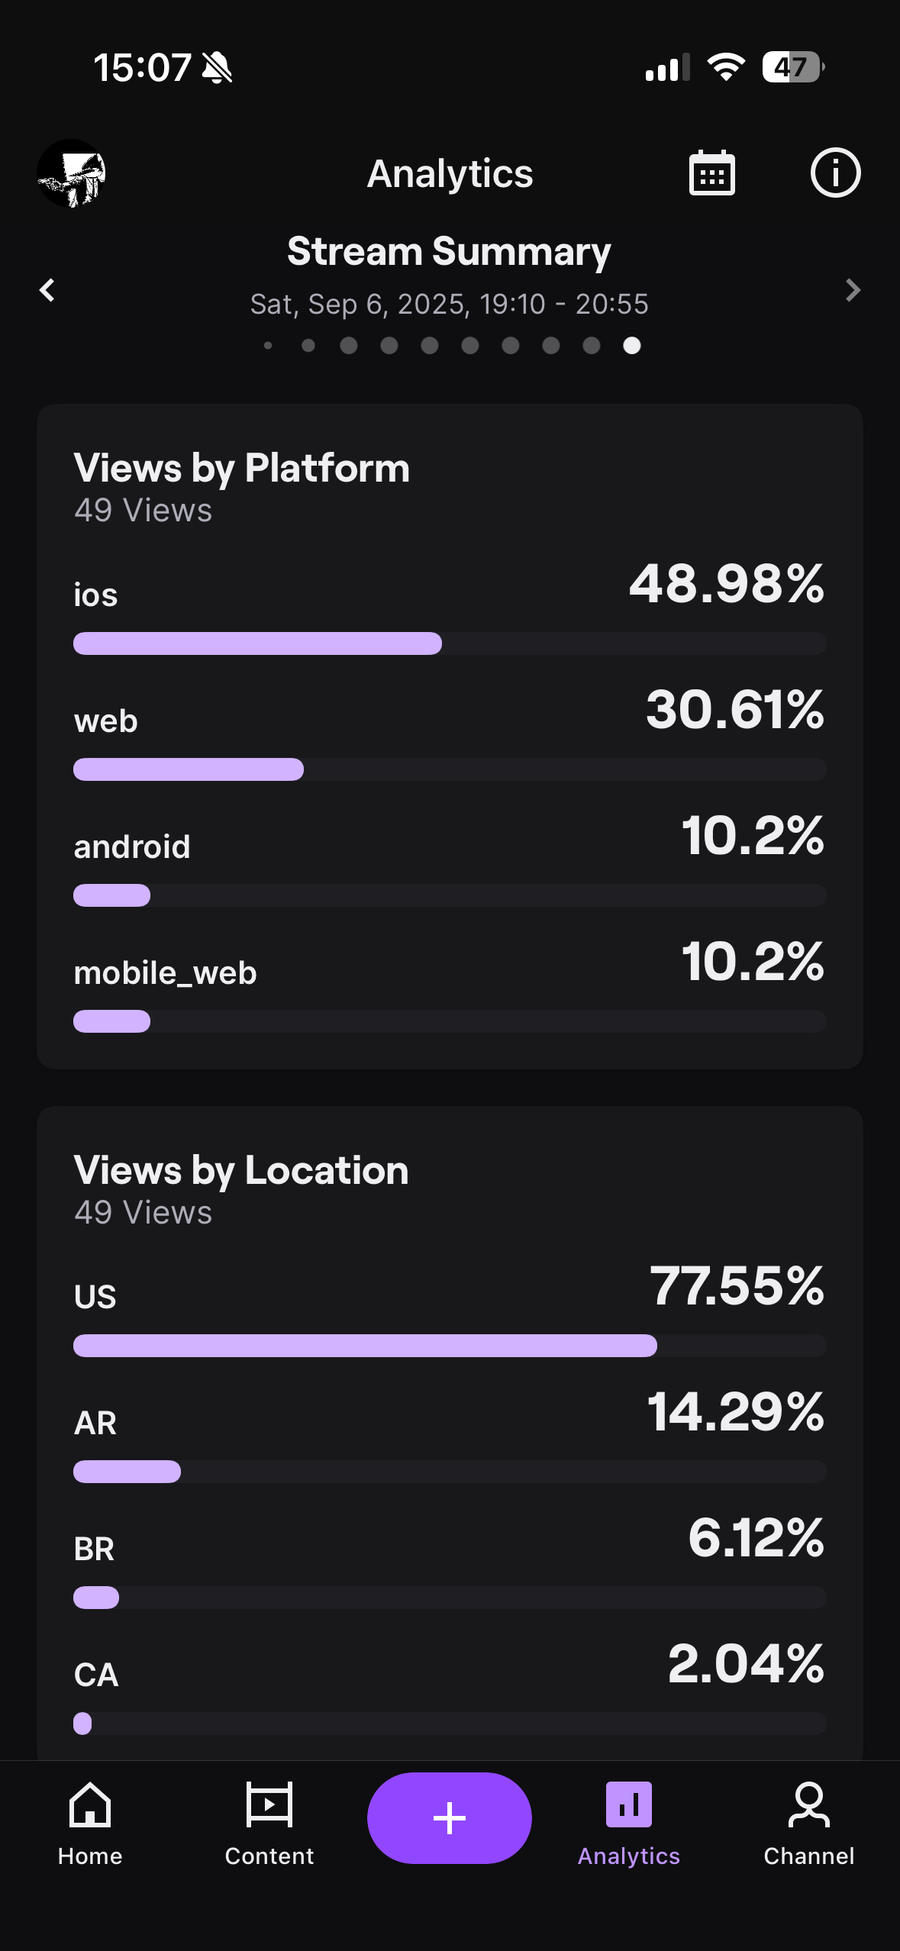
Task: Open the calendar date picker icon
Action: pyautogui.click(x=712, y=173)
